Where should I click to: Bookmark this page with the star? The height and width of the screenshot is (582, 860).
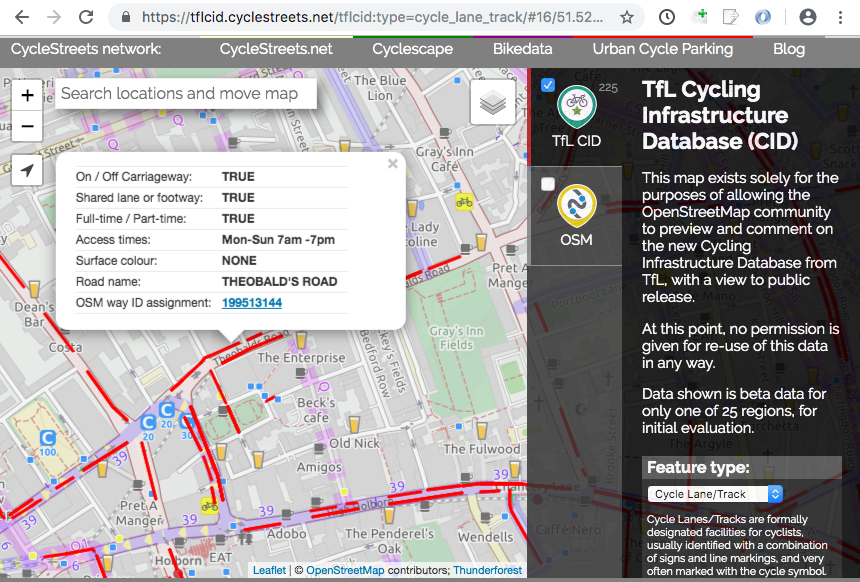(627, 18)
